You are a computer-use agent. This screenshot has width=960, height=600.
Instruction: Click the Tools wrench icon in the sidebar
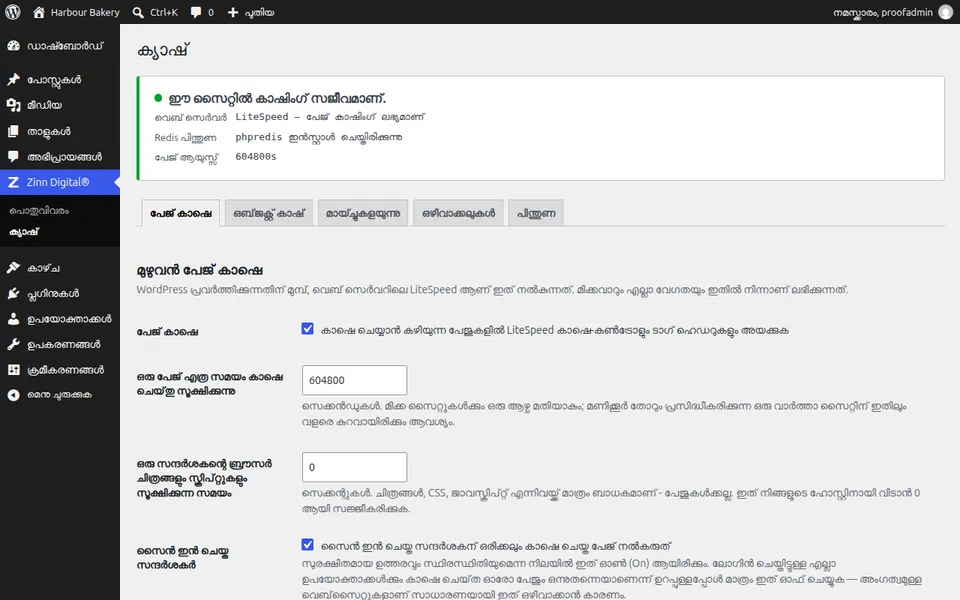click(x=13, y=345)
